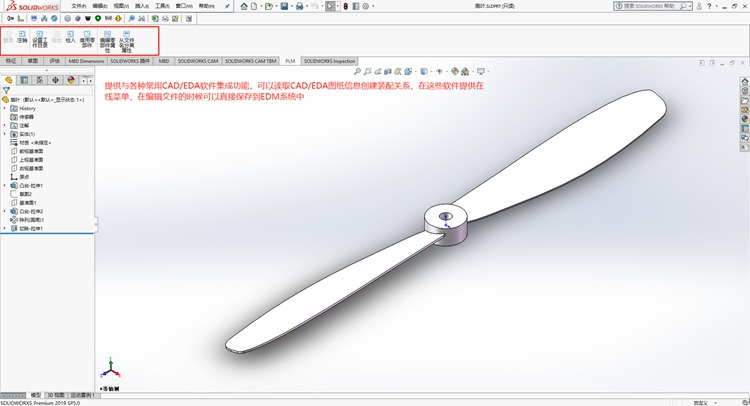Image resolution: width=750 pixels, height=406 pixels.
Task: Click the 借用零部件 toolbar icon
Action: [87, 39]
